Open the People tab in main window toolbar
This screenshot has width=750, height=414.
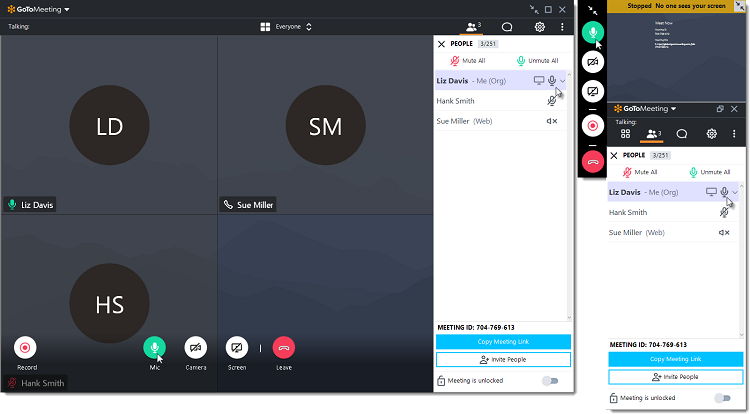(x=473, y=27)
